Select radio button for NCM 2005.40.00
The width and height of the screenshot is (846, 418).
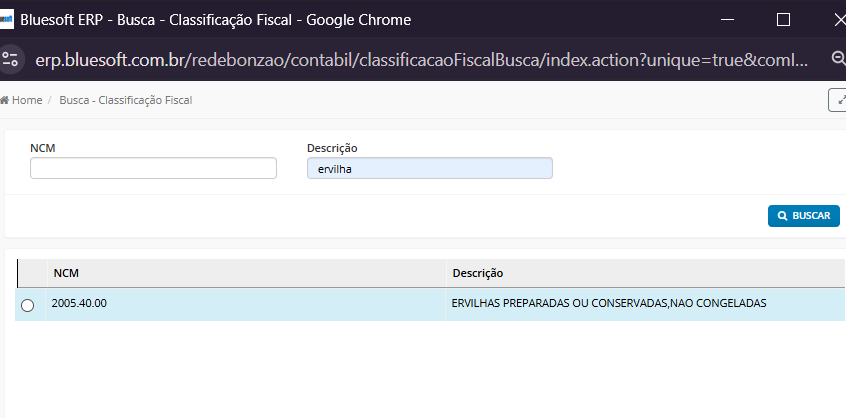[x=27, y=305]
